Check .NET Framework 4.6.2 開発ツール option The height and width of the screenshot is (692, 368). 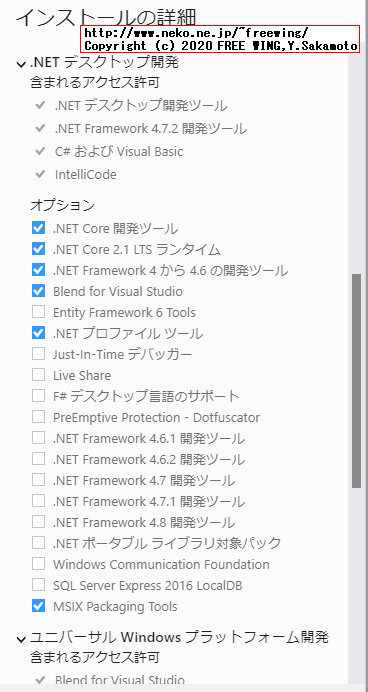38,459
